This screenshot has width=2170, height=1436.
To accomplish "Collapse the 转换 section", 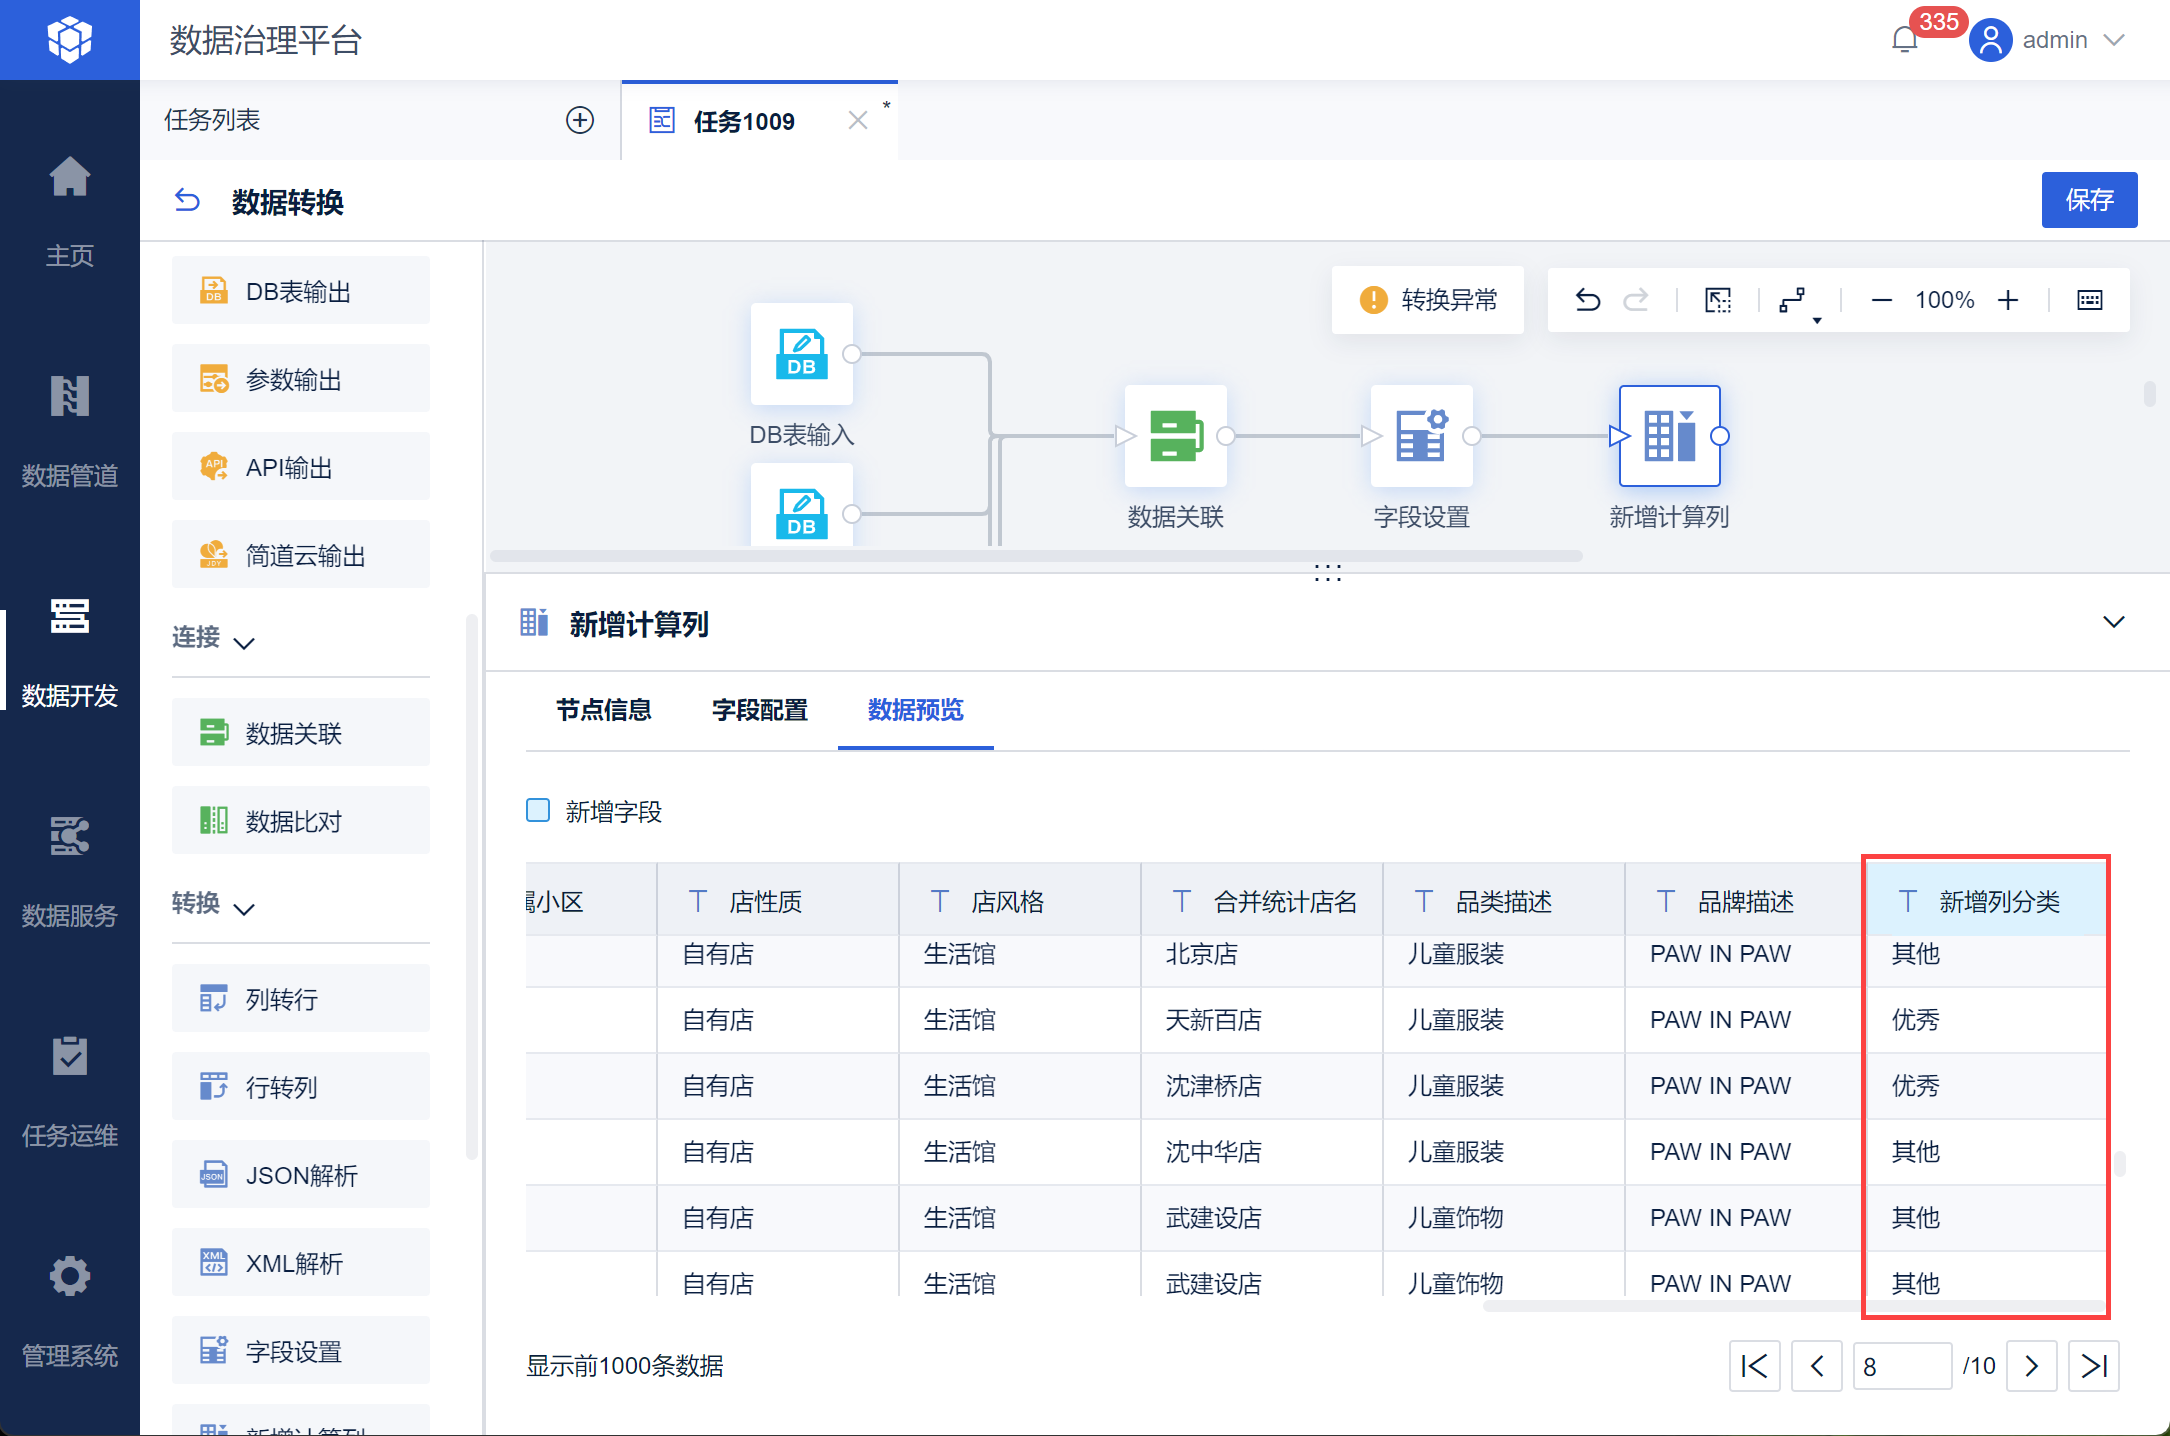I will point(243,908).
